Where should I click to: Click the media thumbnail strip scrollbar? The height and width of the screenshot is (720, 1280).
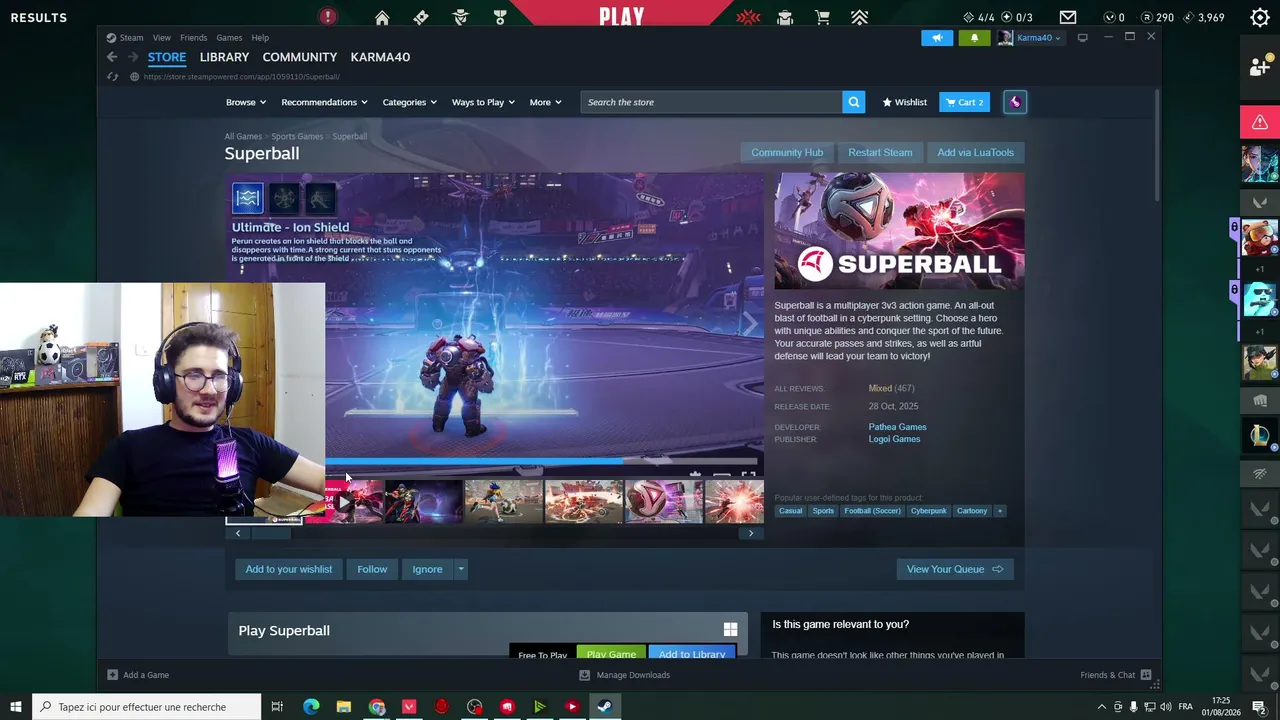coord(271,533)
